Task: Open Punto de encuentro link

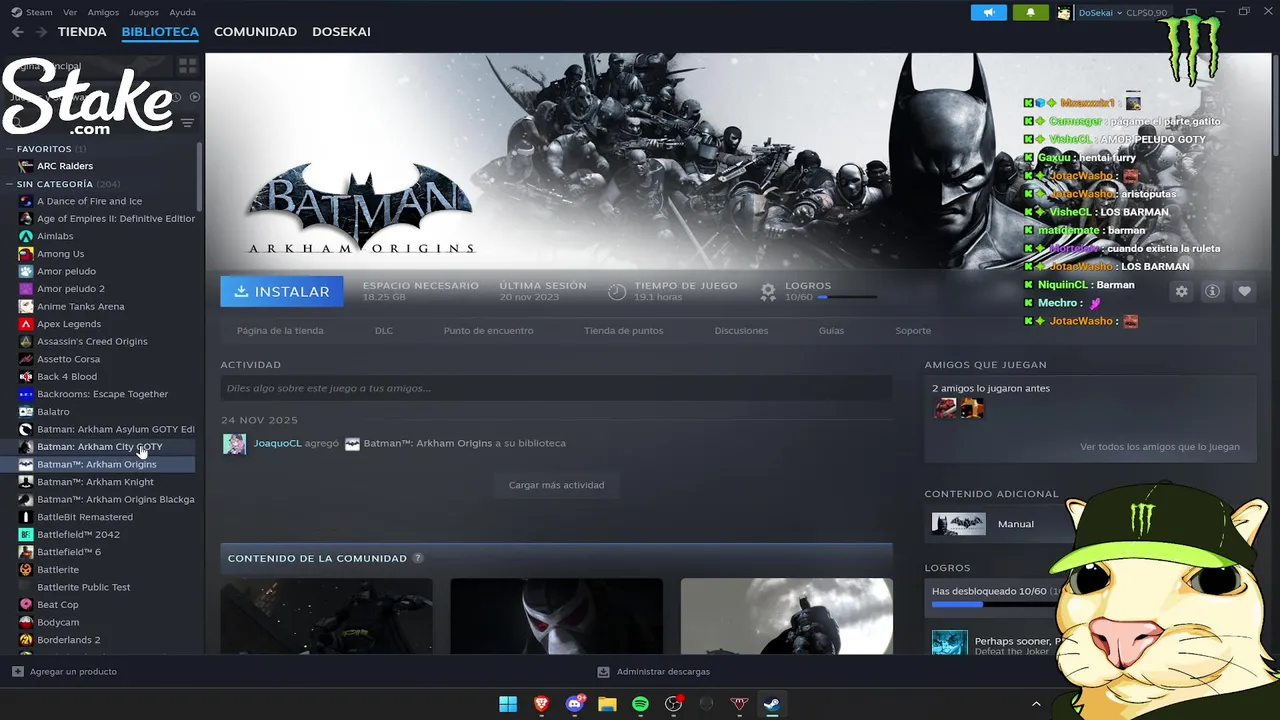Action: pyautogui.click(x=488, y=331)
